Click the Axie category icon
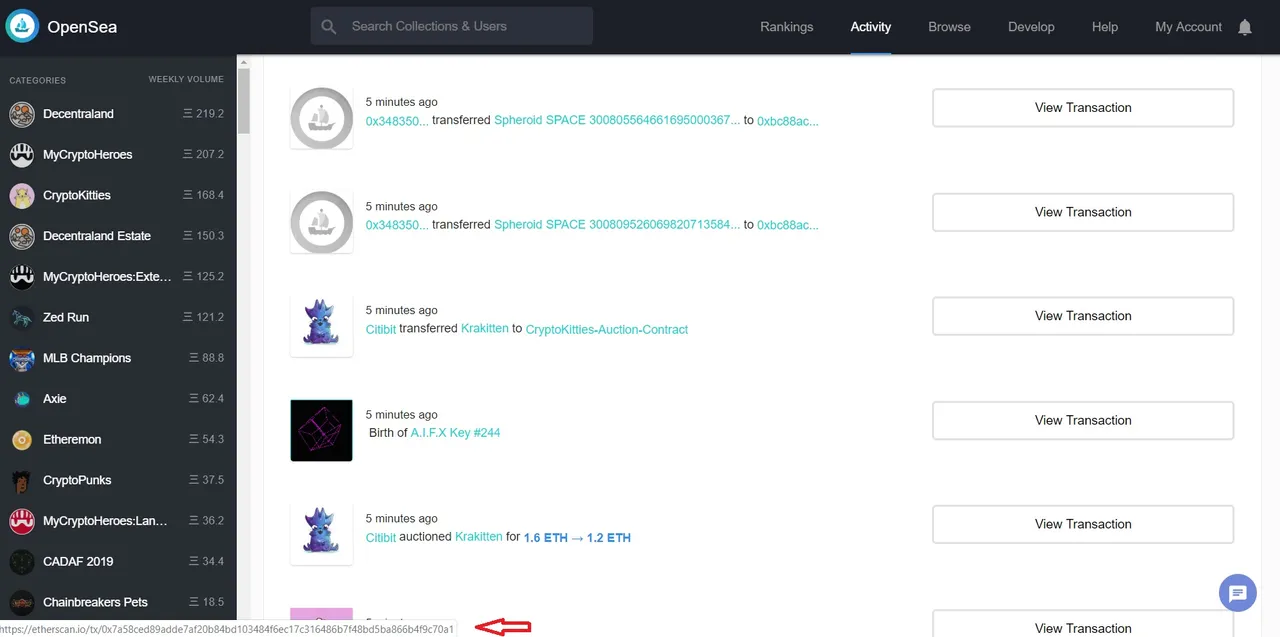1280x637 pixels. [22, 399]
